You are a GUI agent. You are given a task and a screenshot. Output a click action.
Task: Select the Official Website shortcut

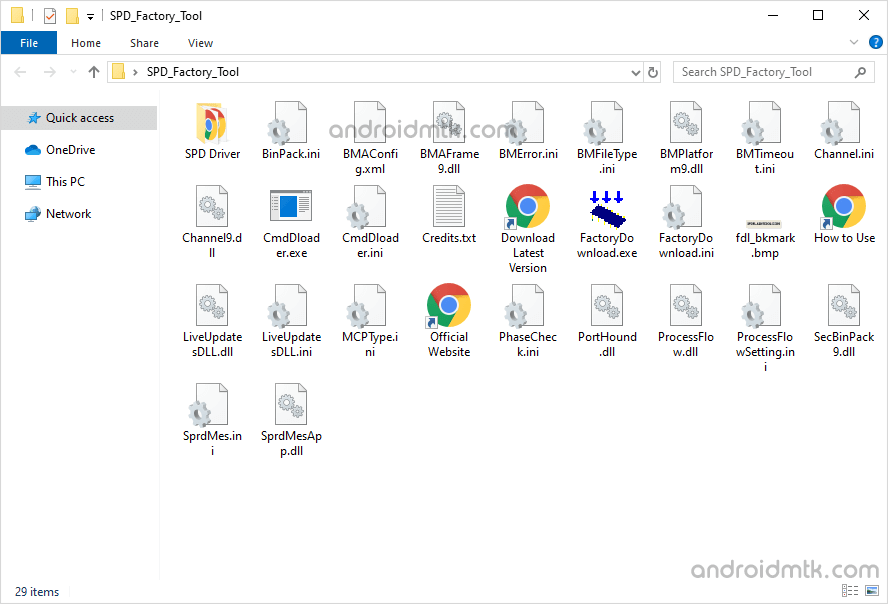coord(449,321)
